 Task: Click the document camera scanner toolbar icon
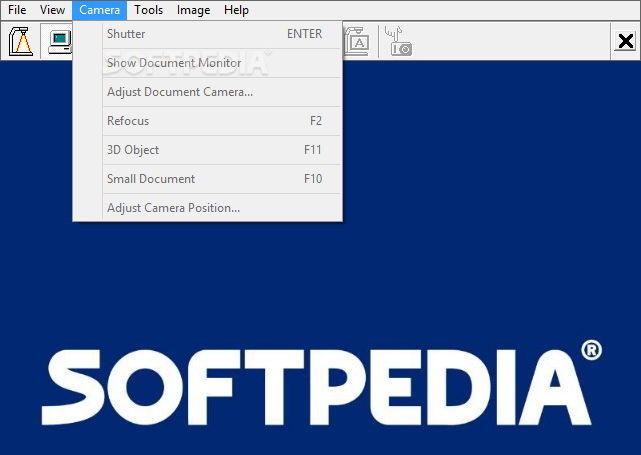coord(20,41)
